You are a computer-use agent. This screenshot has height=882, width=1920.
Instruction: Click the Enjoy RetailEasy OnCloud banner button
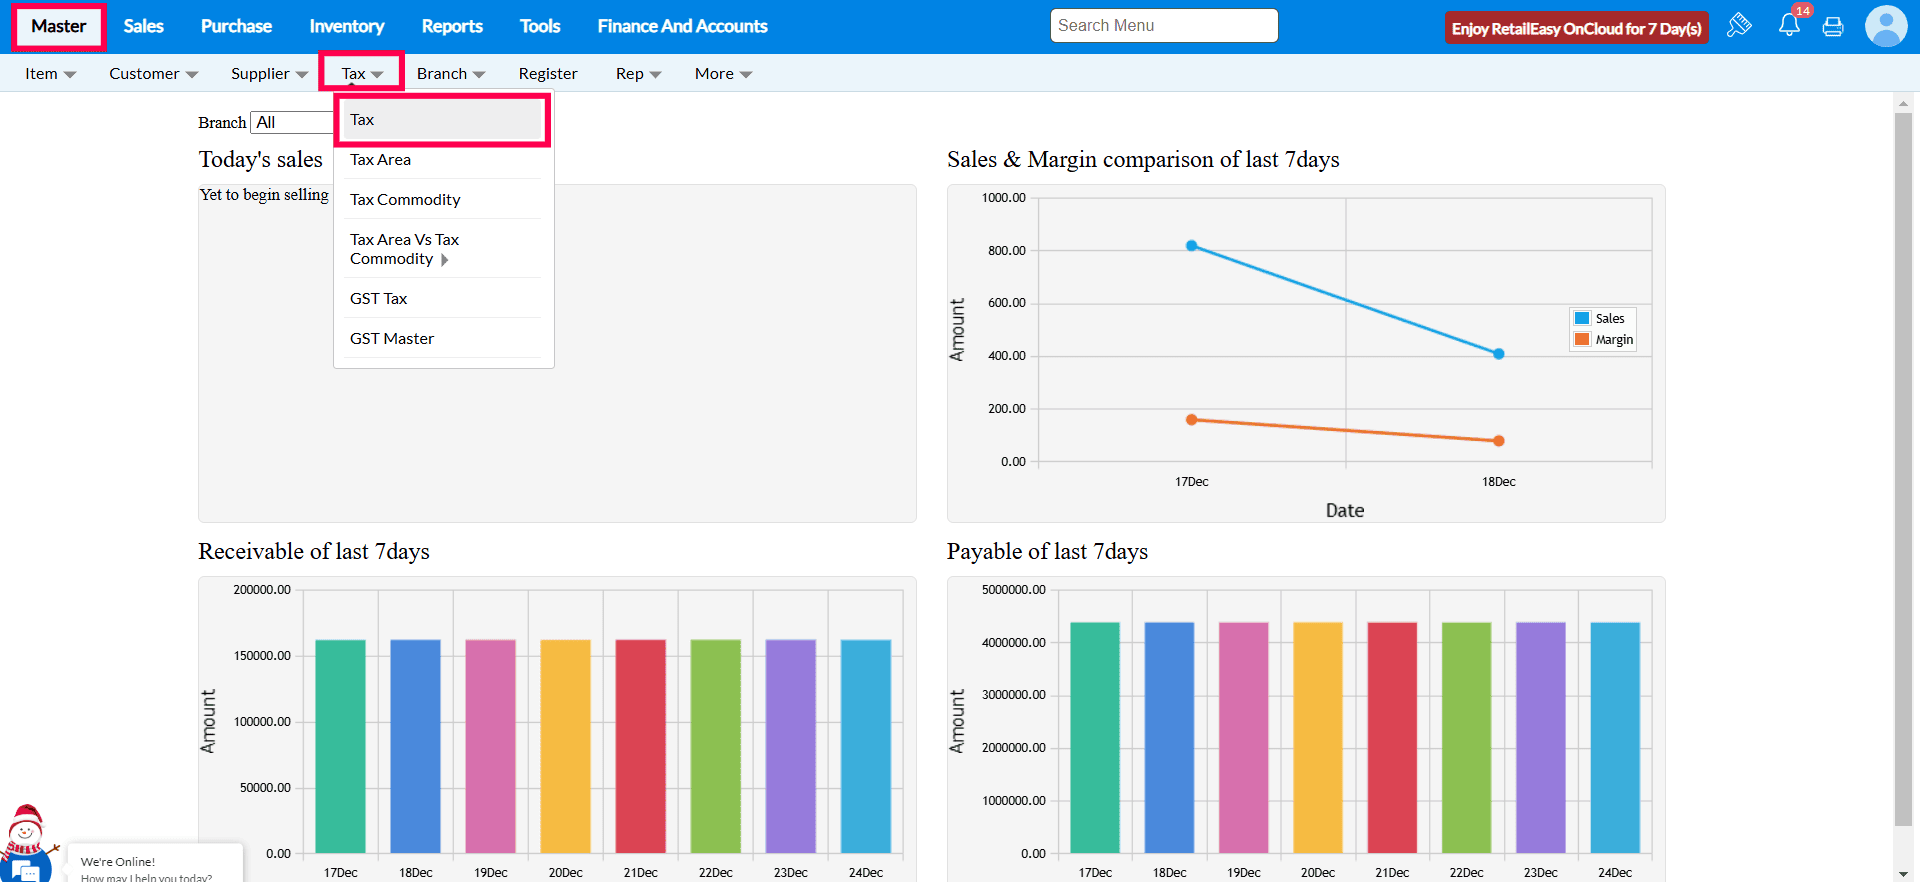point(1576,28)
